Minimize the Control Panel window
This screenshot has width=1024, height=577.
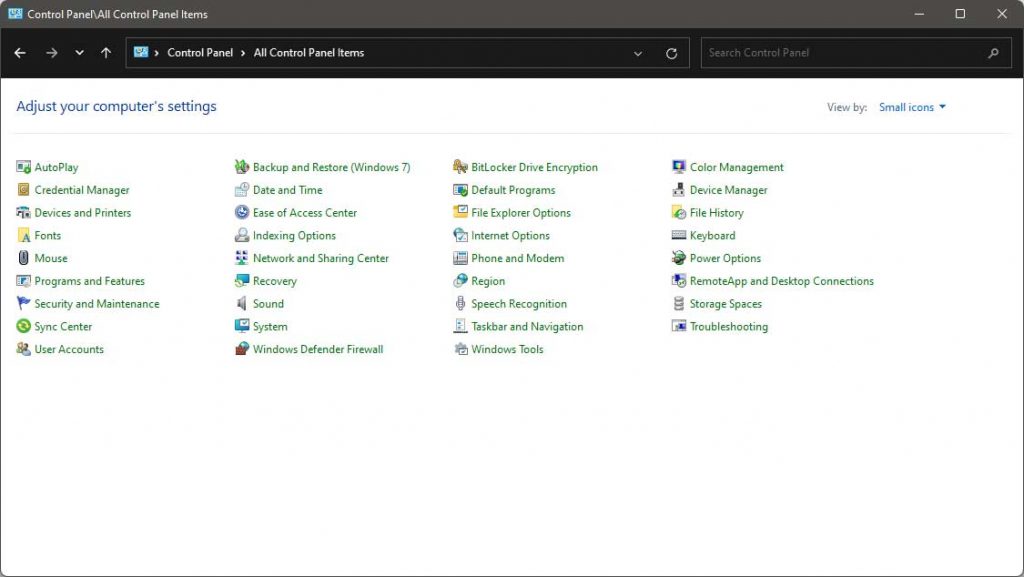coord(919,14)
